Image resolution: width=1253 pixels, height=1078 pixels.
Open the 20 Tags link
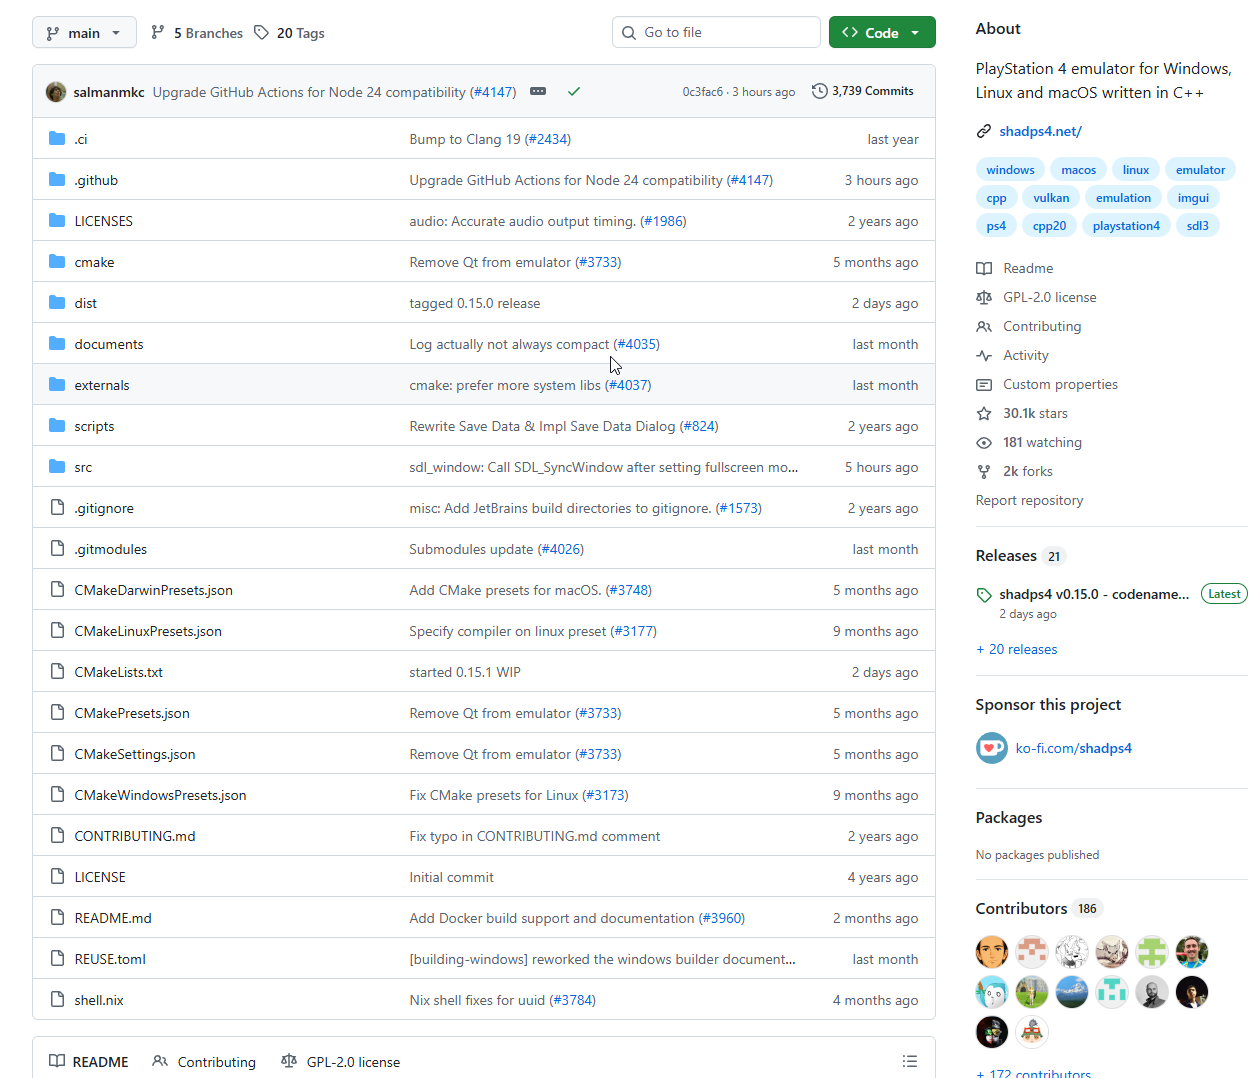[x=289, y=33]
